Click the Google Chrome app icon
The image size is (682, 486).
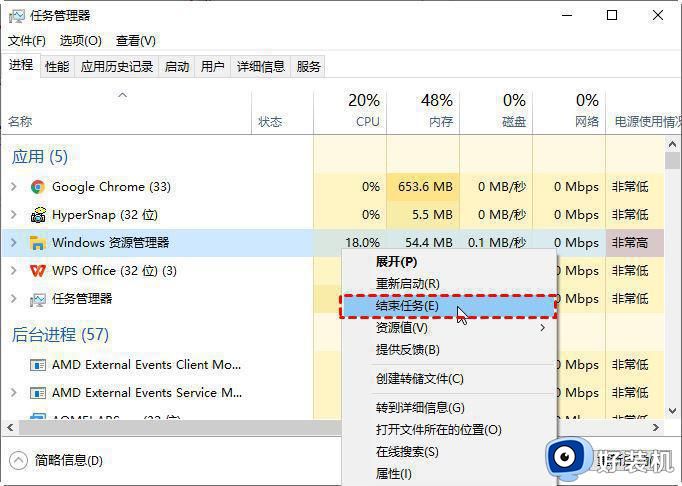coord(38,187)
